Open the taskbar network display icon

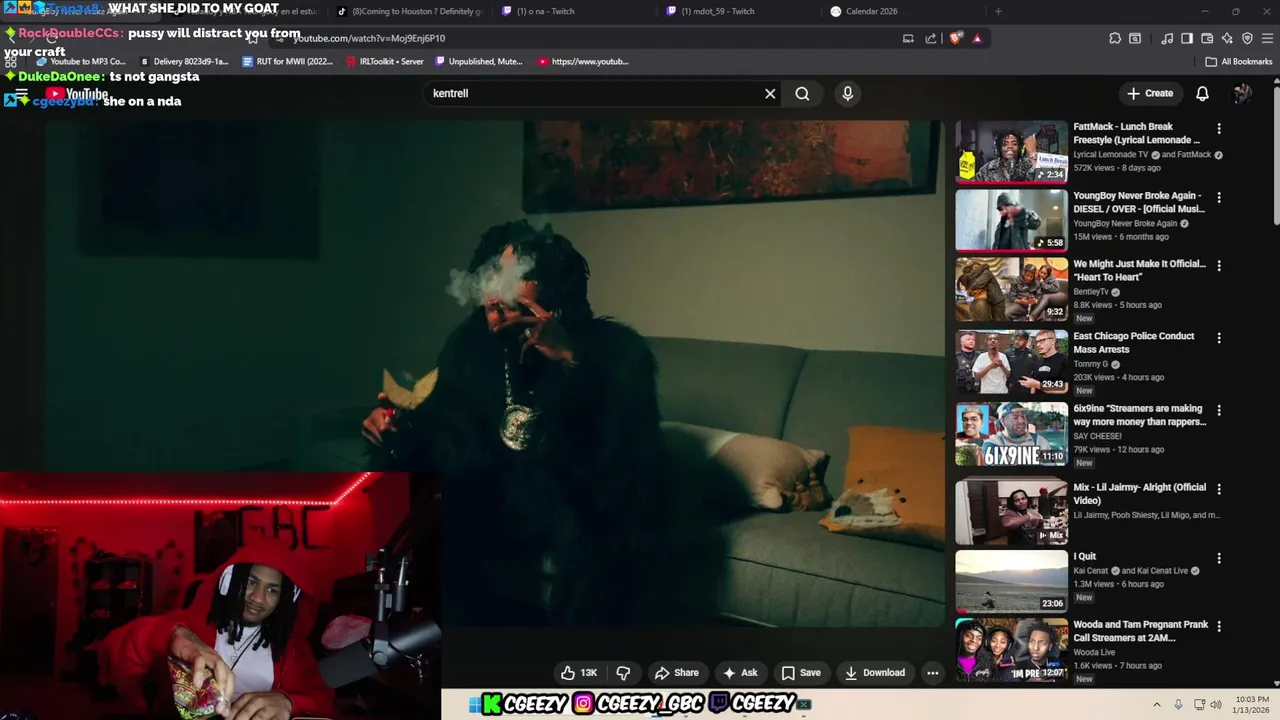click(x=1199, y=704)
